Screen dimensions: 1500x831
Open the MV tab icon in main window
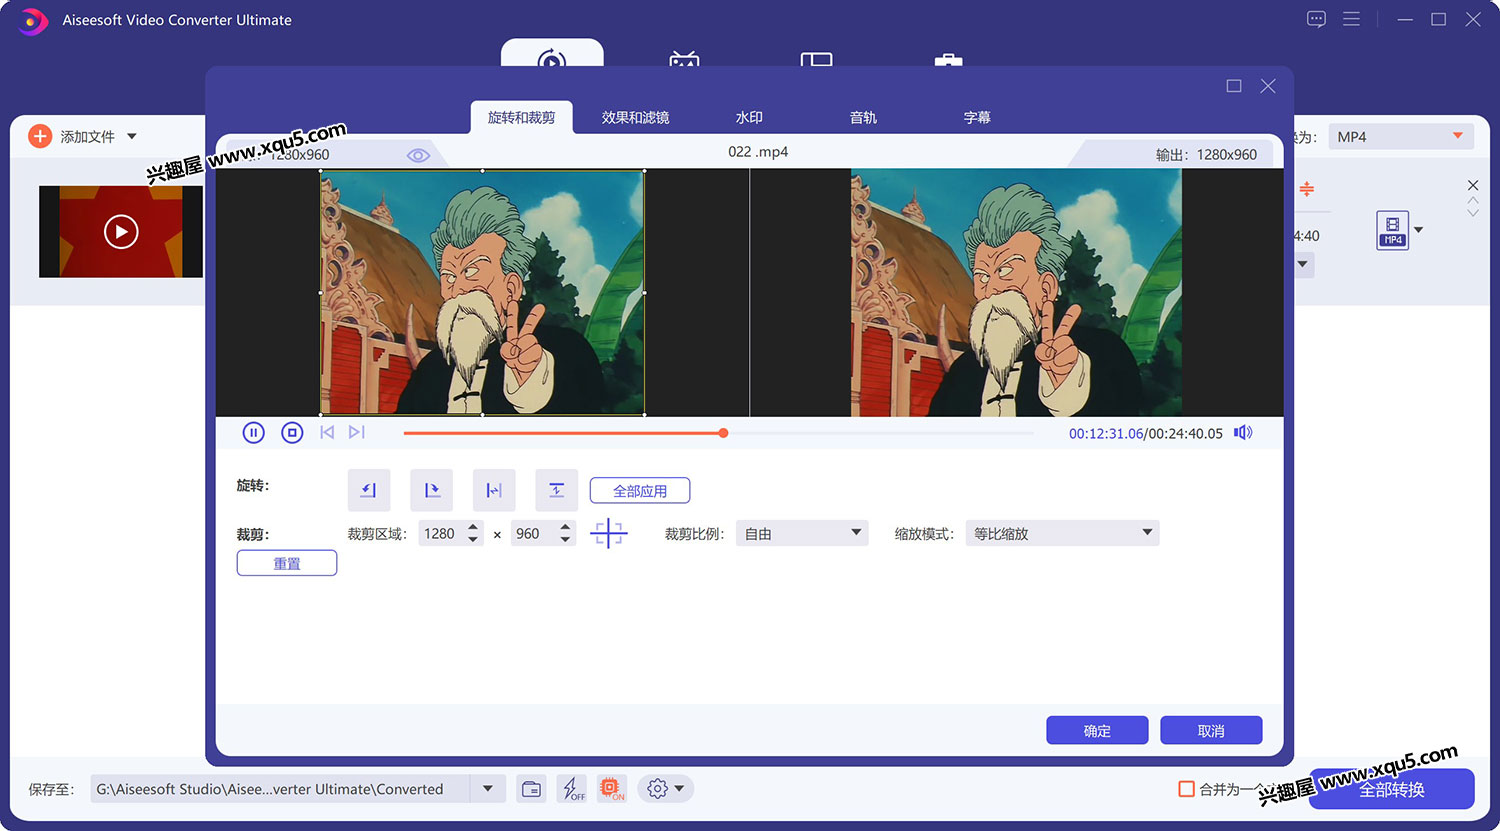(x=684, y=58)
